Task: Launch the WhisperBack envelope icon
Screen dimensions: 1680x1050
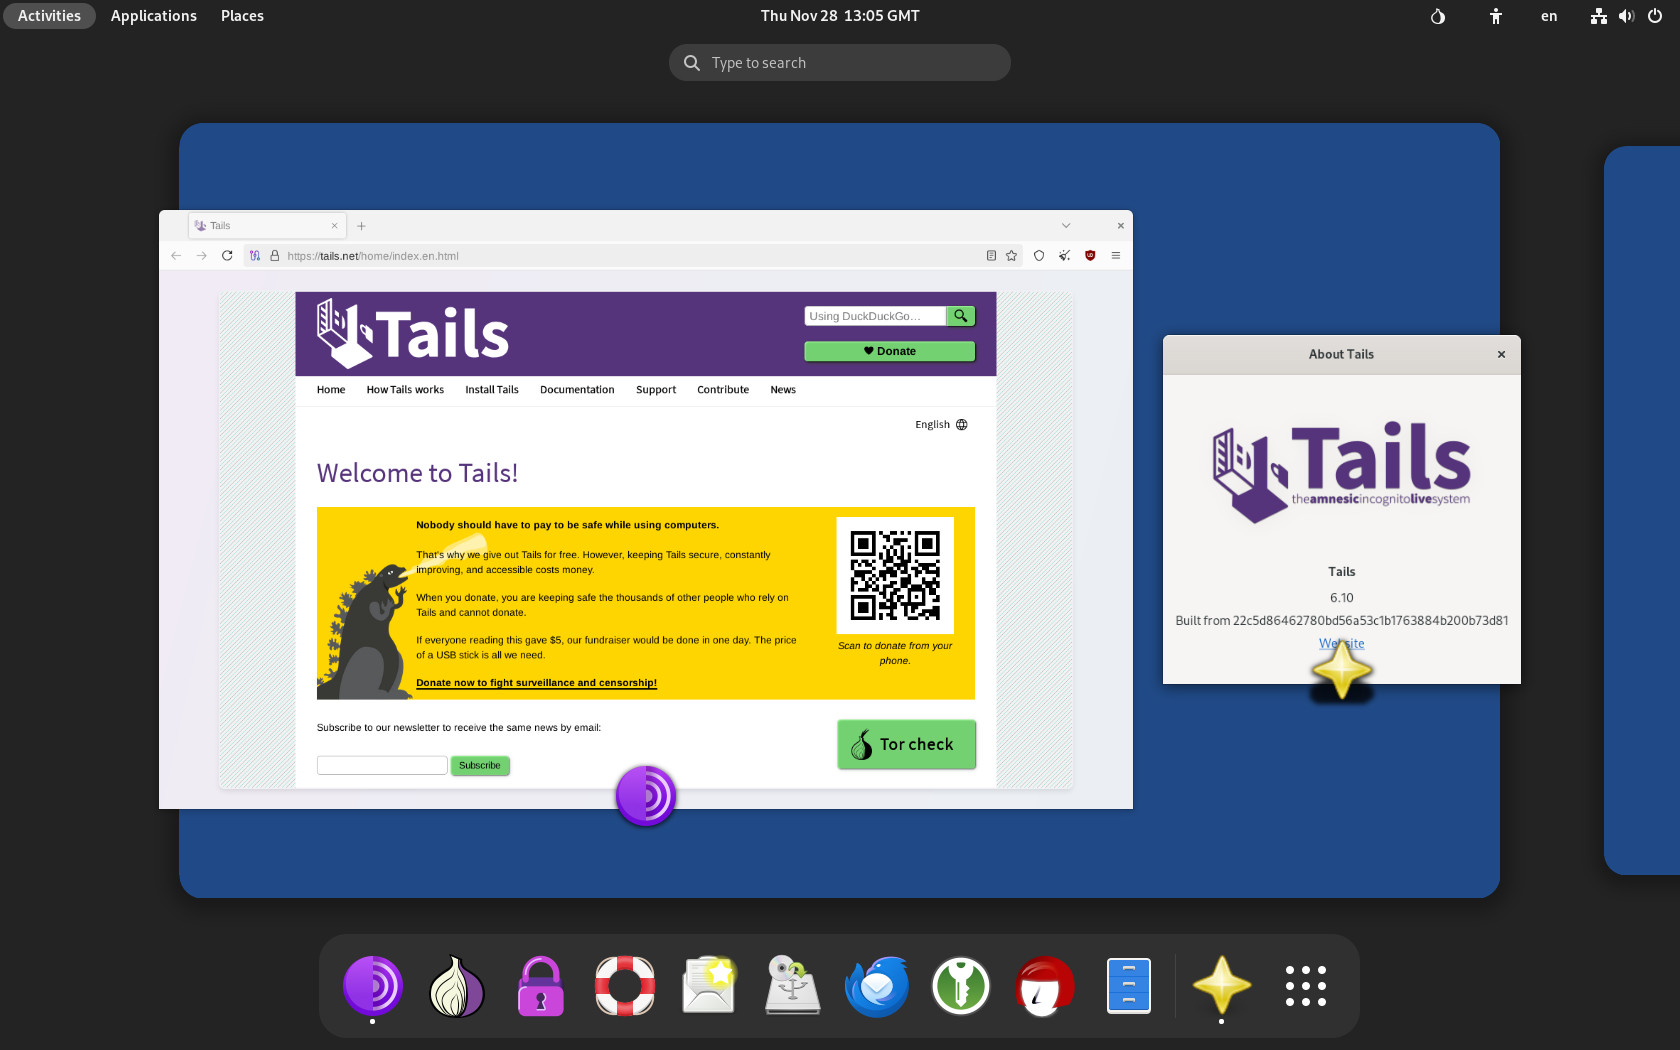Action: coord(709,986)
